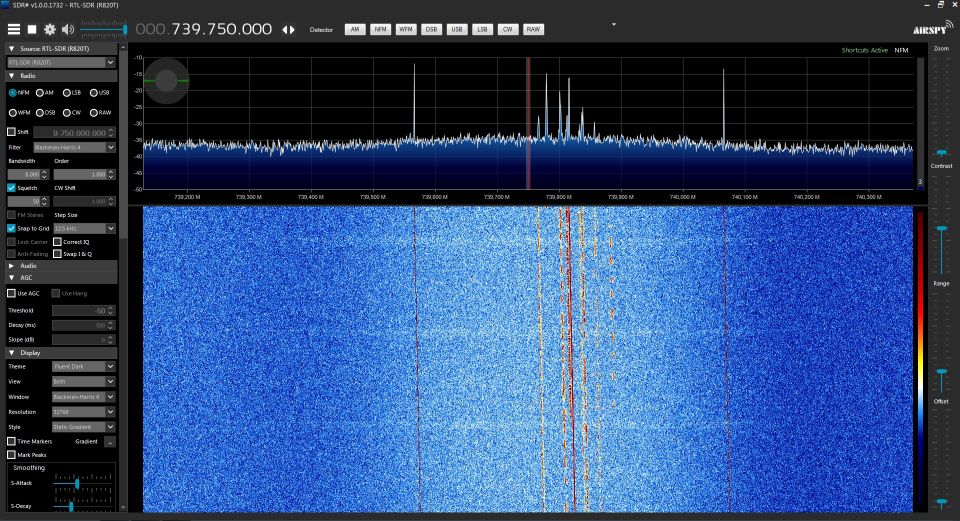Screen dimensions: 960x521
Task: Disable the Squelch checkbox
Action: click(12, 187)
